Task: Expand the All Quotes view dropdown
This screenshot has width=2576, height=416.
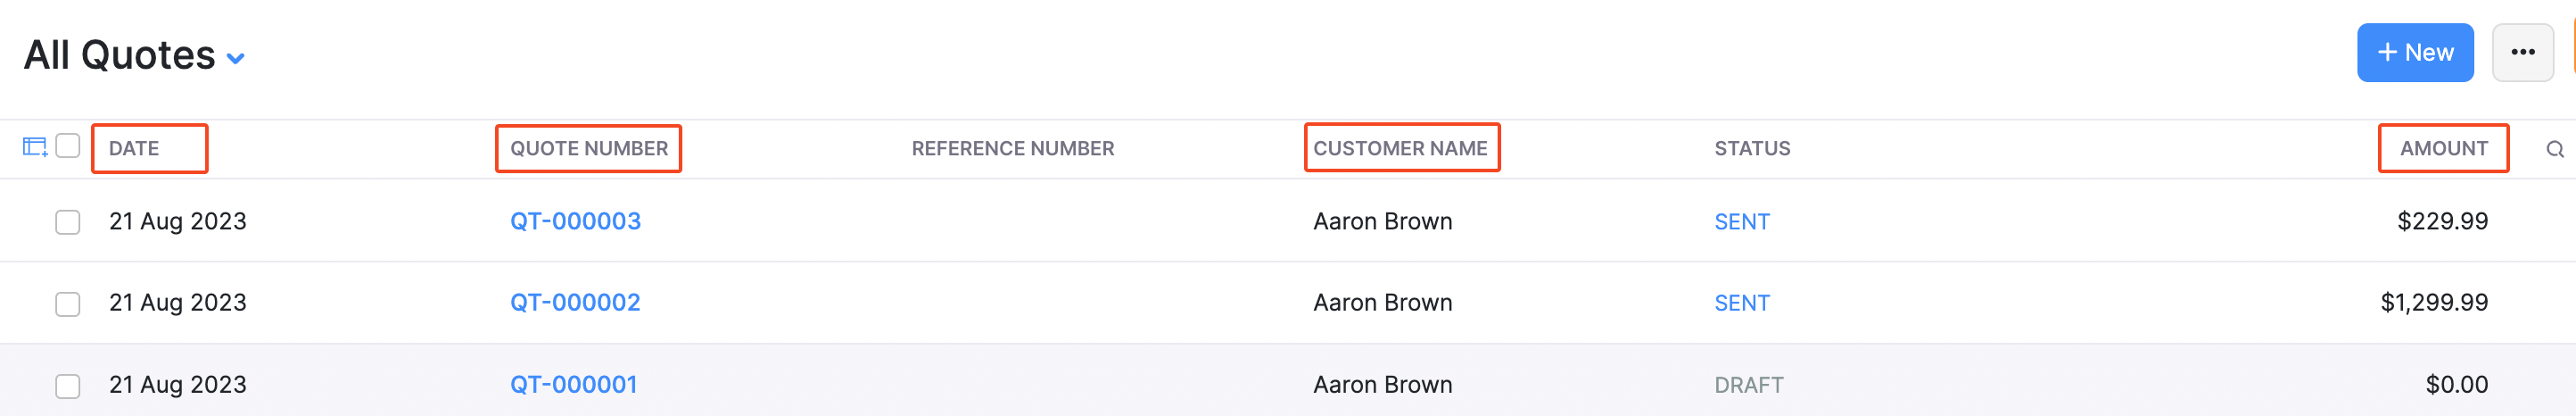Action: click(236, 58)
